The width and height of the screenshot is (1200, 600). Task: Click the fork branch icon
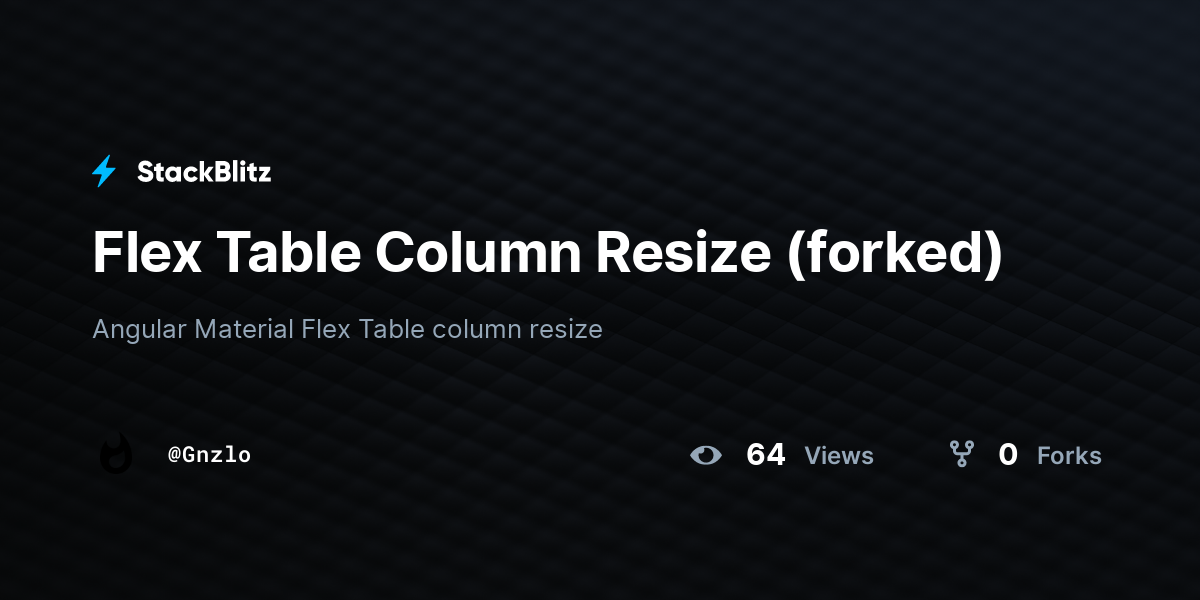(962, 455)
